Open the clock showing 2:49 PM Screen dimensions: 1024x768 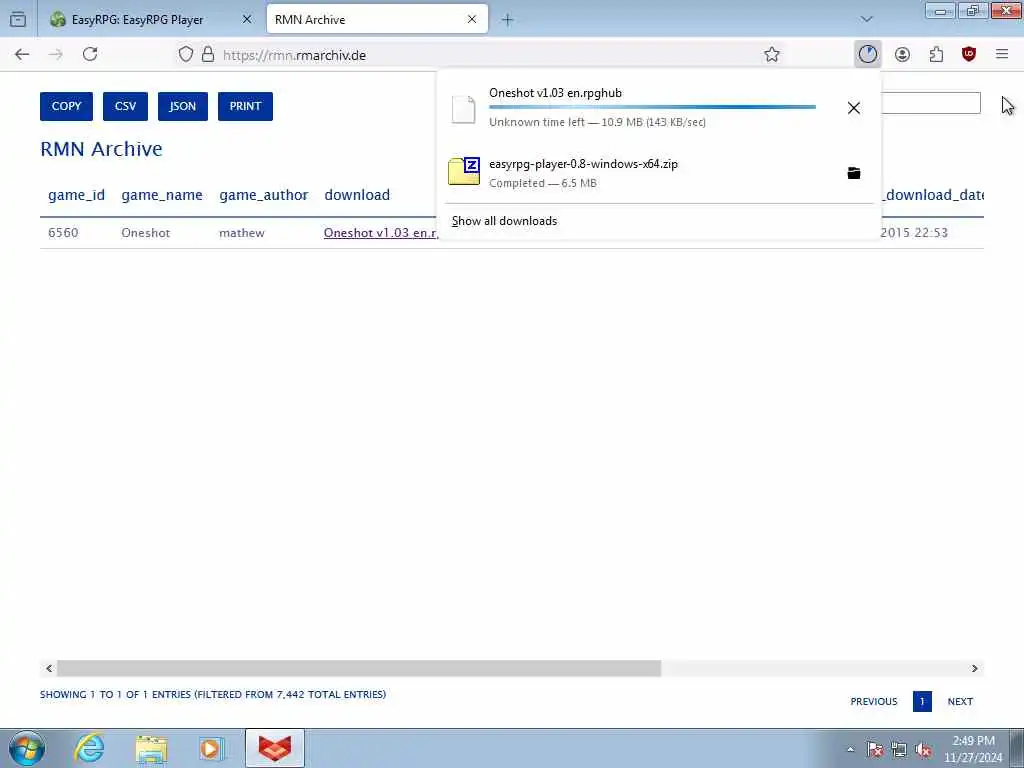(x=973, y=749)
